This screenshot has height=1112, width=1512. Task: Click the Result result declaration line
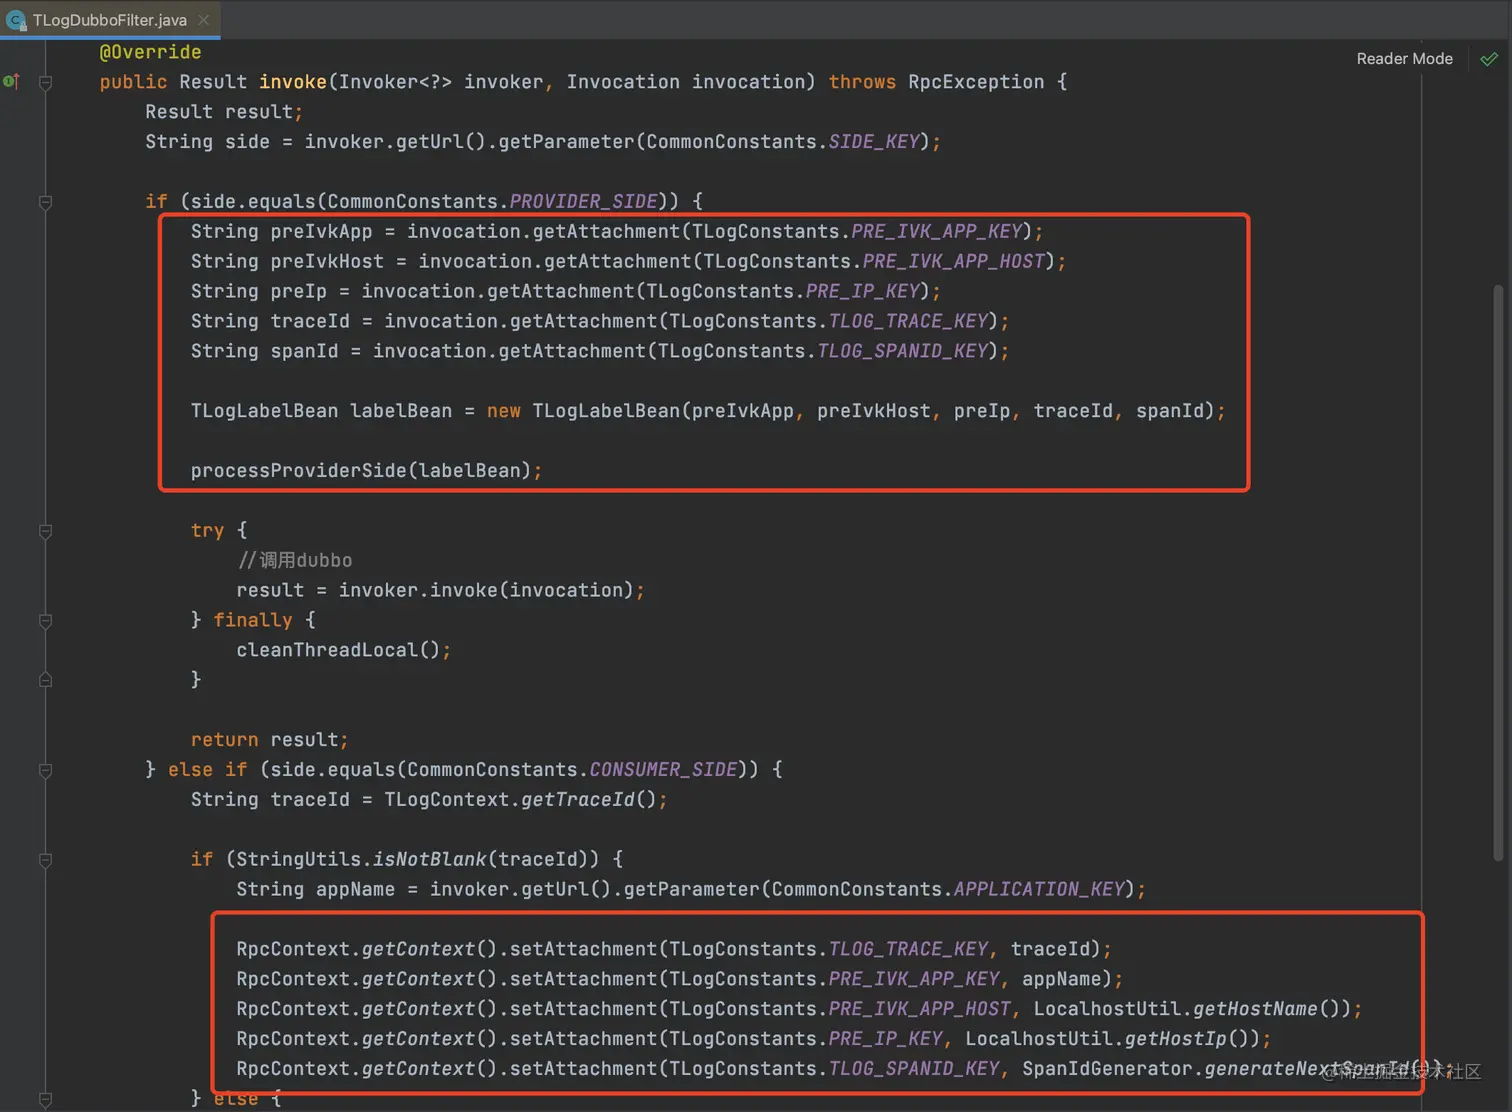(x=224, y=112)
